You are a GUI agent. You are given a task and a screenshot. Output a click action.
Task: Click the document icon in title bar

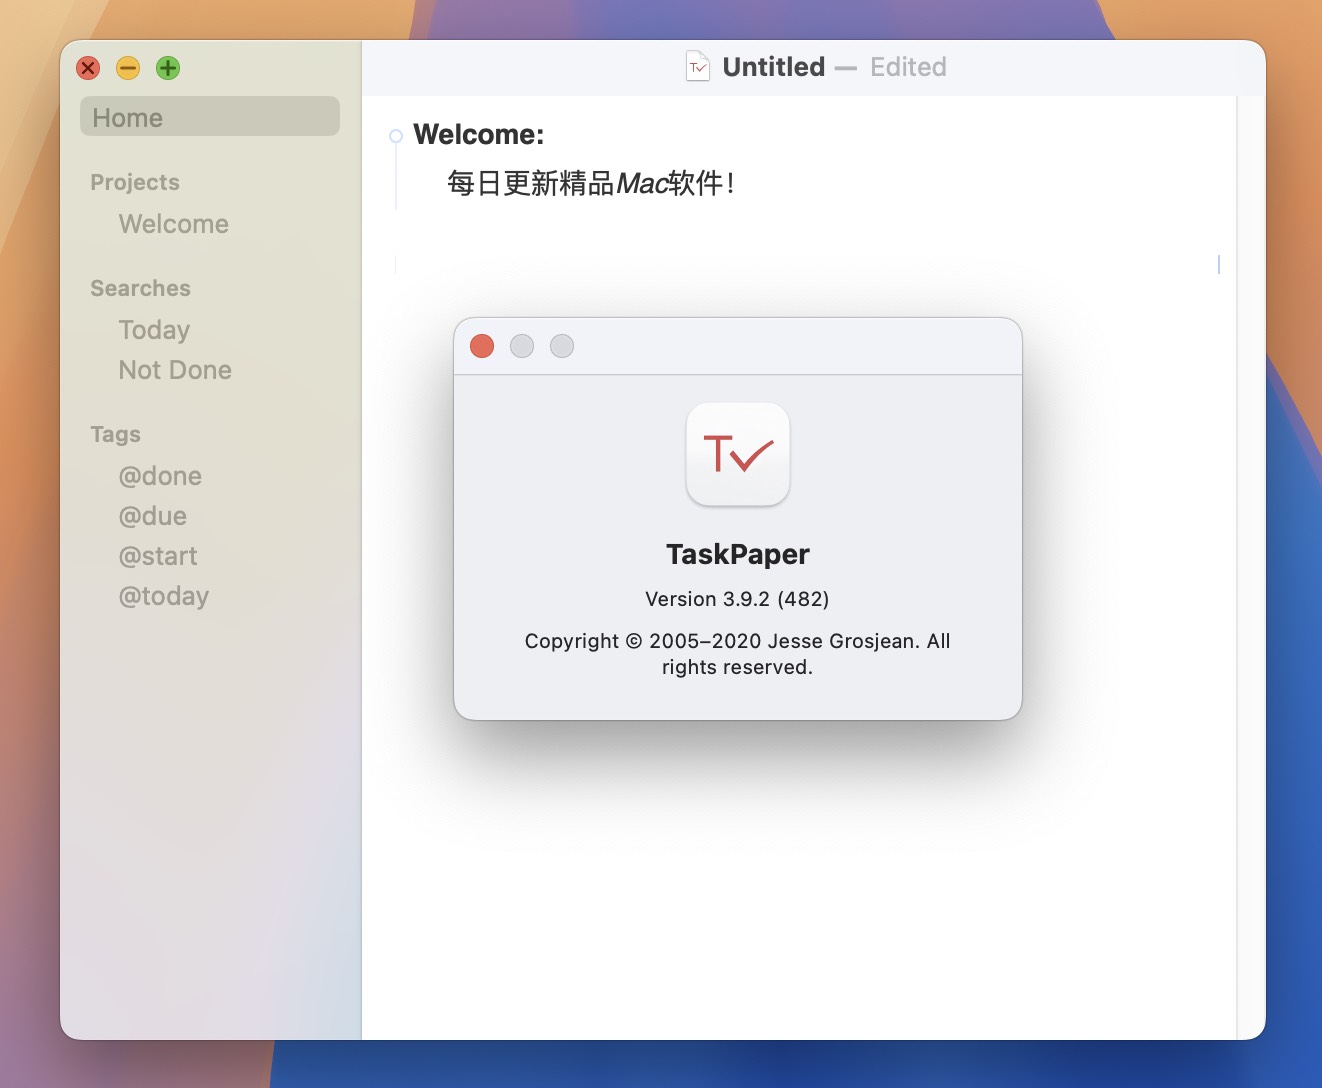click(698, 67)
